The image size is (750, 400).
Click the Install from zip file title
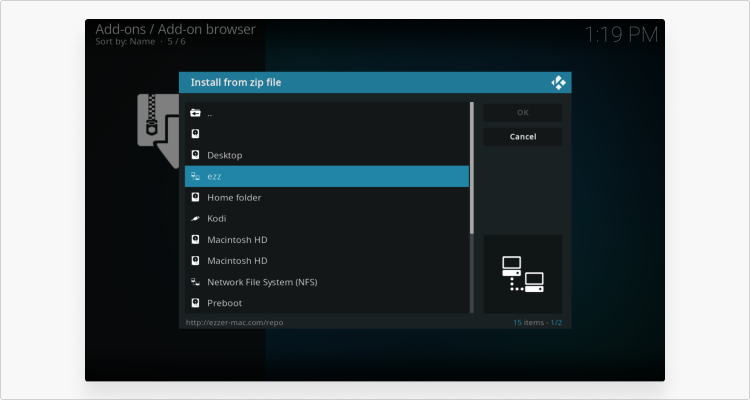[x=236, y=82]
